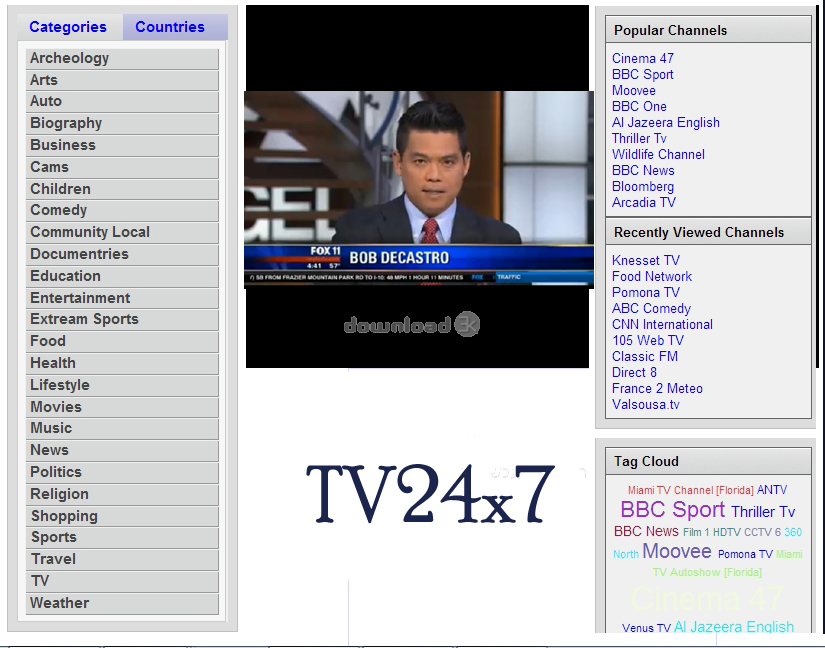Open the Archeology category
This screenshot has height=648, width=825.
(x=122, y=58)
